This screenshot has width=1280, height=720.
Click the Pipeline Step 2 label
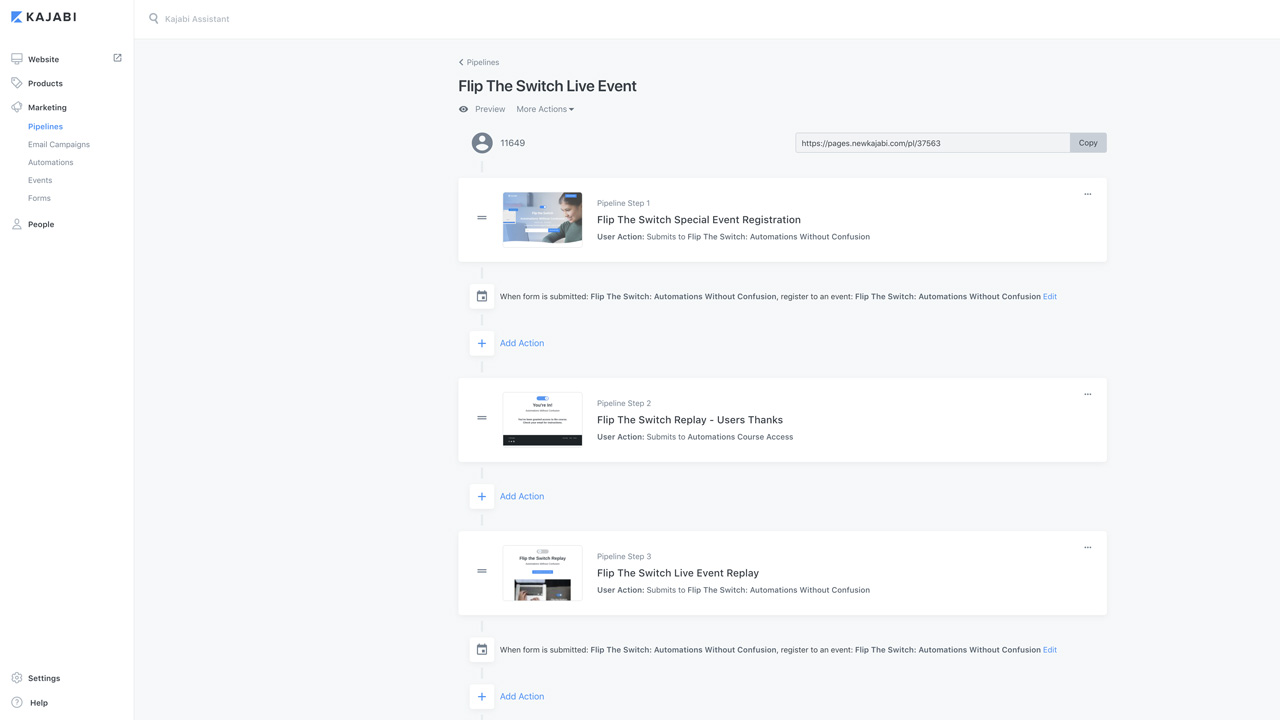(624, 403)
